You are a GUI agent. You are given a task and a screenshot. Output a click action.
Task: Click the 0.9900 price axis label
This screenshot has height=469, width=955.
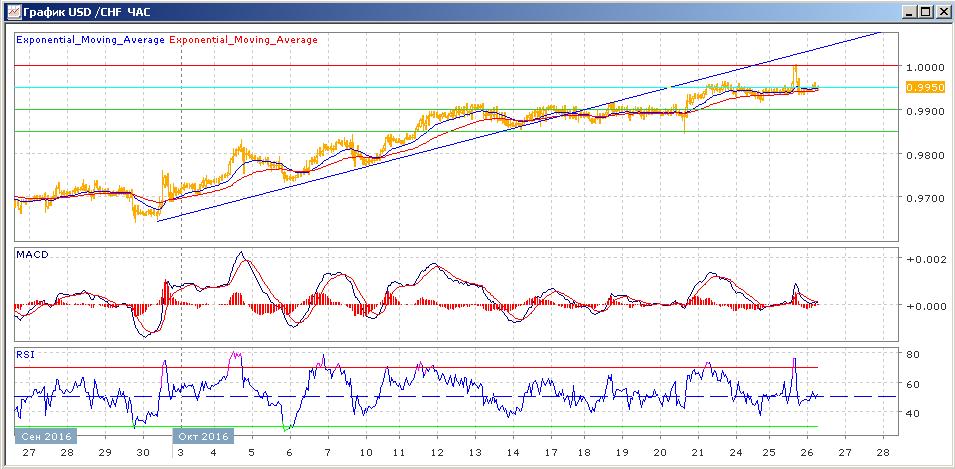(x=925, y=111)
